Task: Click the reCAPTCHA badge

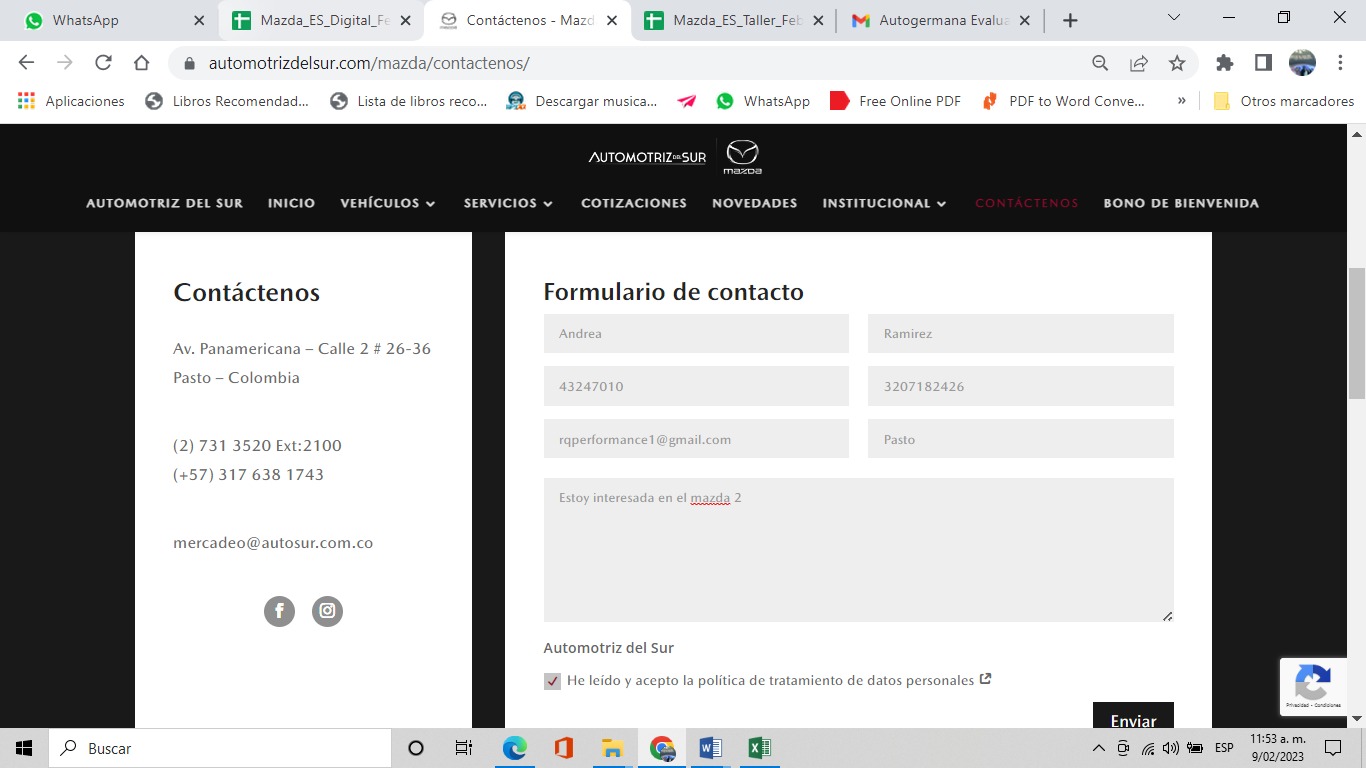Action: coord(1312,686)
